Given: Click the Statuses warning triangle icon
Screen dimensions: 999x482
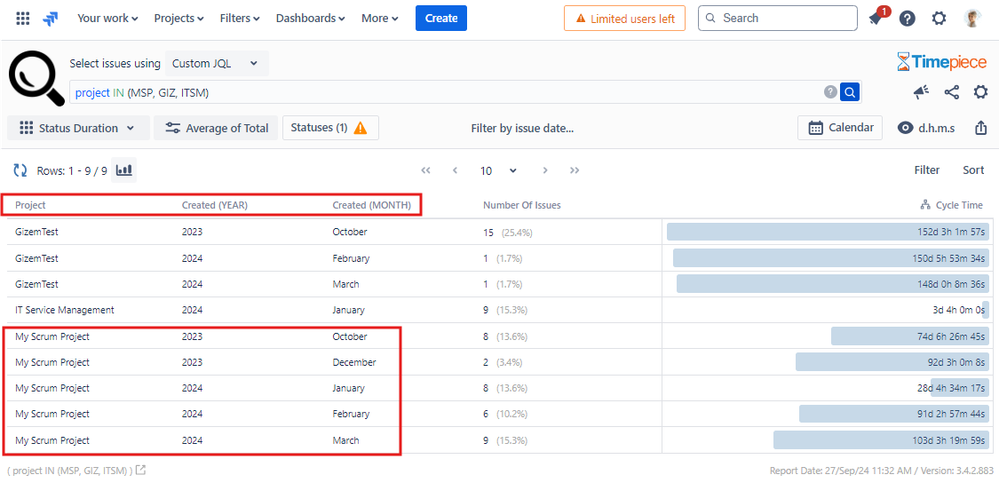Looking at the screenshot, I should point(361,128).
